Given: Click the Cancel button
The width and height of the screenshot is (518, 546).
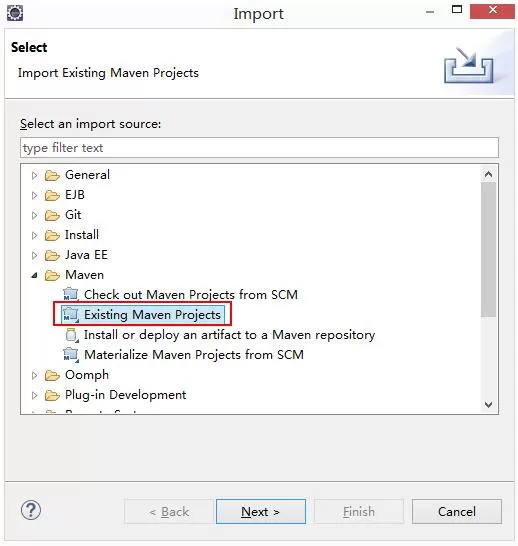Looking at the screenshot, I should pyautogui.click(x=457, y=511).
